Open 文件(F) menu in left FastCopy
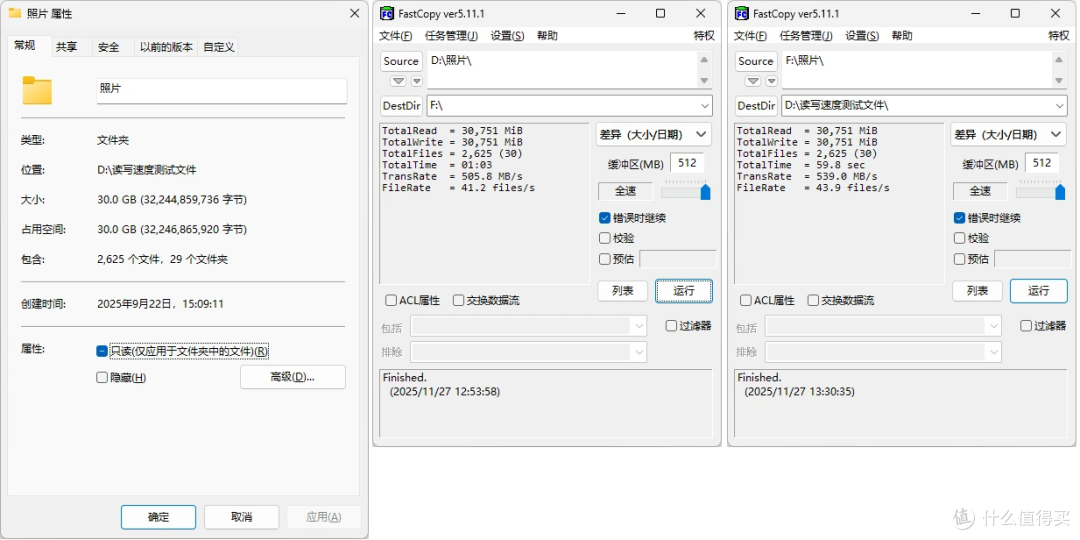This screenshot has width=1080, height=540. click(x=396, y=36)
